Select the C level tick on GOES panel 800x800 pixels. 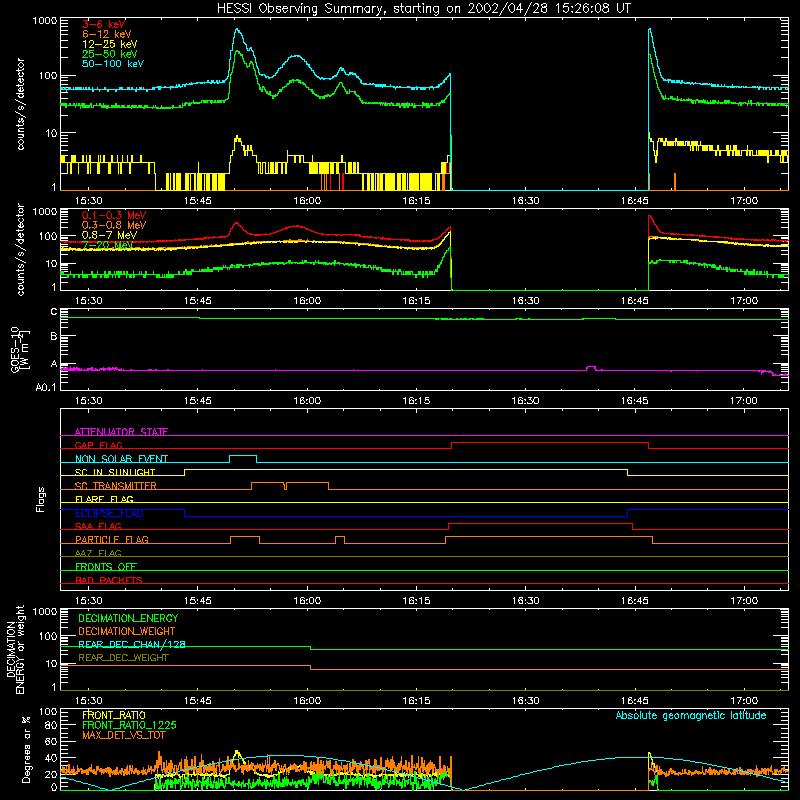[x=54, y=312]
